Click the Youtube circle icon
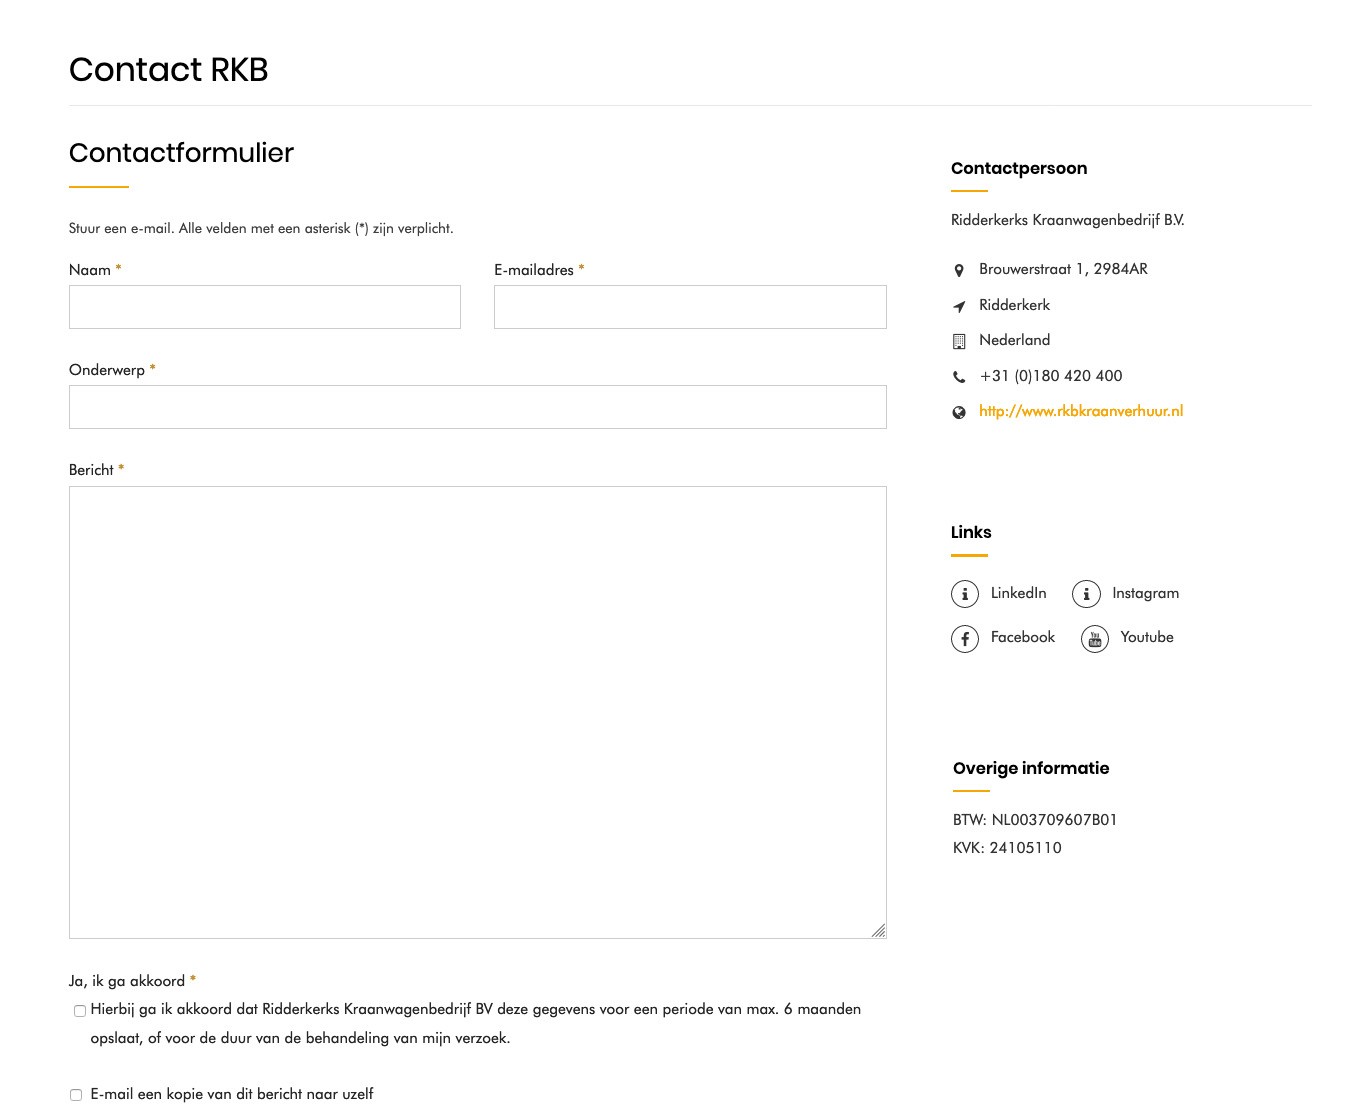This screenshot has height=1116, width=1362. pyautogui.click(x=1094, y=638)
